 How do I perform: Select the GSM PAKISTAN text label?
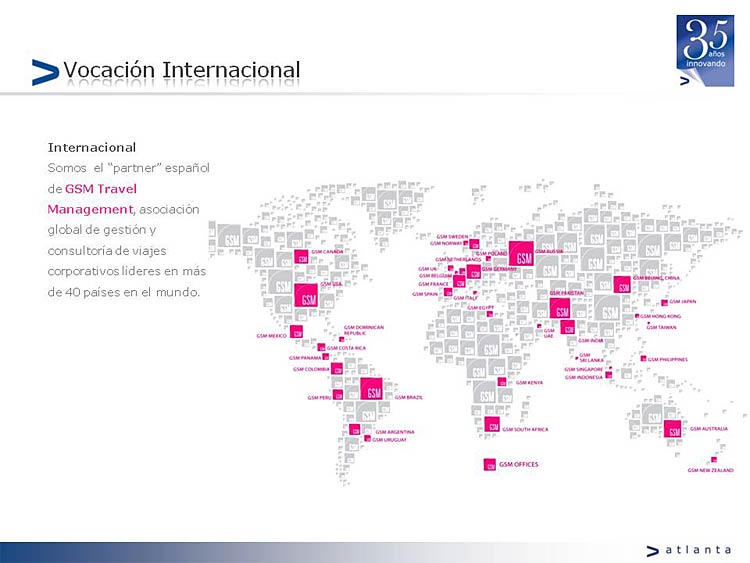pyautogui.click(x=567, y=293)
